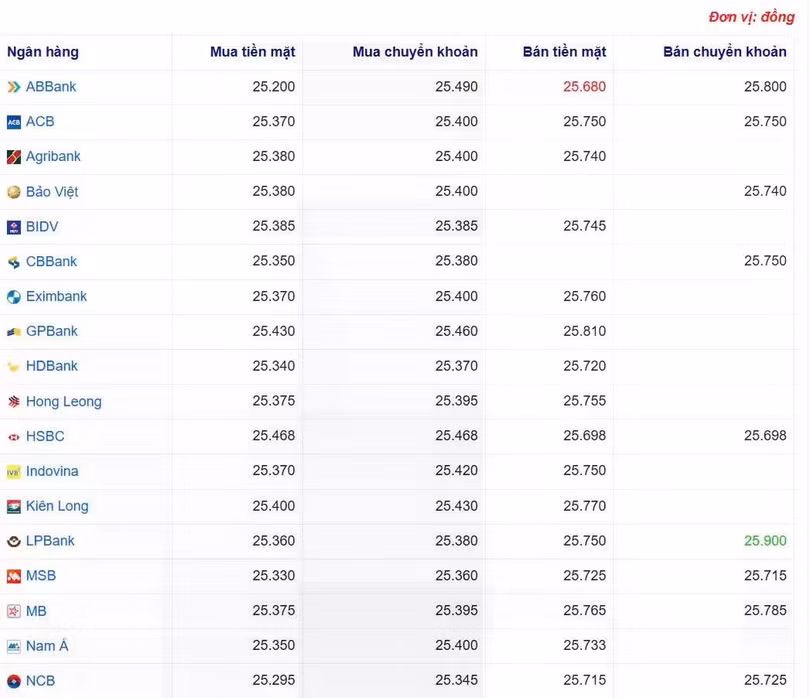Screen dimensions: 810x698
Task: Click the ABBank logo icon
Action: pyautogui.click(x=14, y=87)
